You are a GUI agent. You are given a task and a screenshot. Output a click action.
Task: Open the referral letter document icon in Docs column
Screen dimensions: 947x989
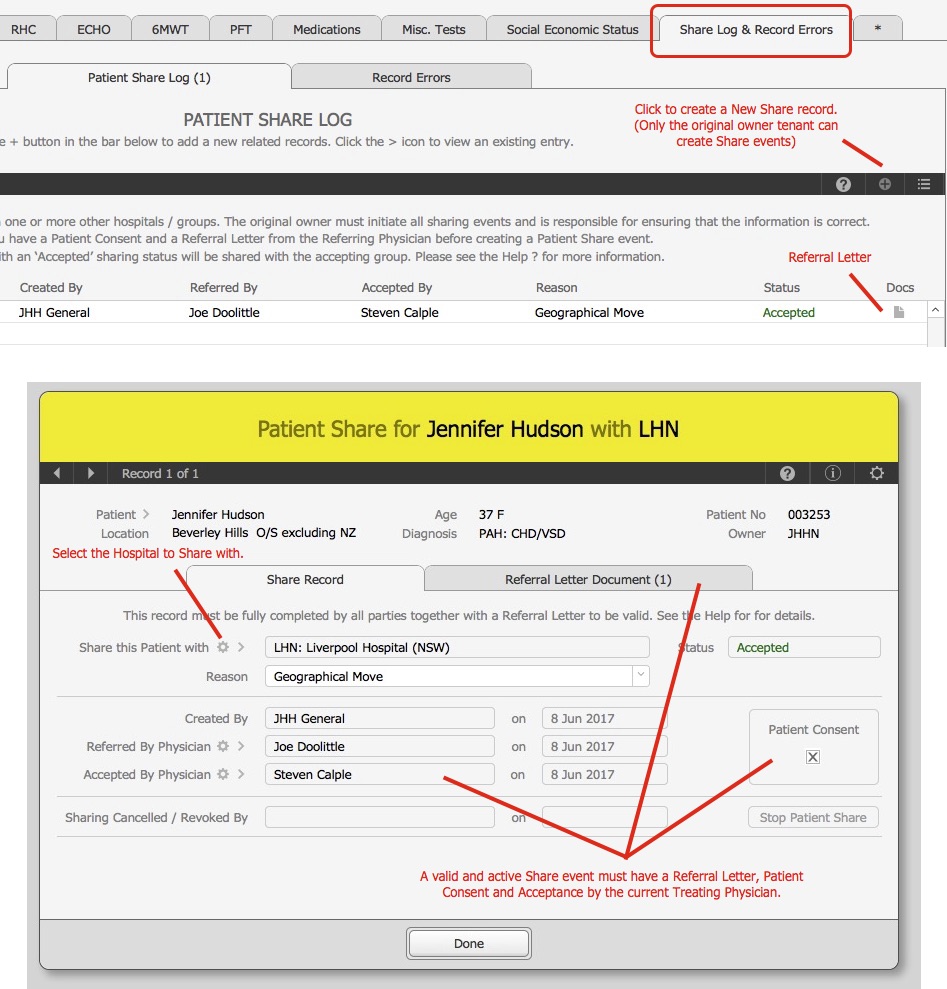(x=898, y=313)
